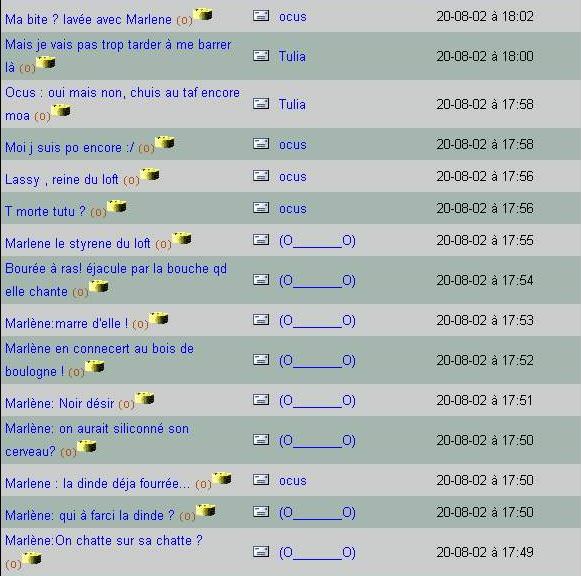Click author (O______O) in the 17:51 row
581x576 pixels.
[318, 401]
